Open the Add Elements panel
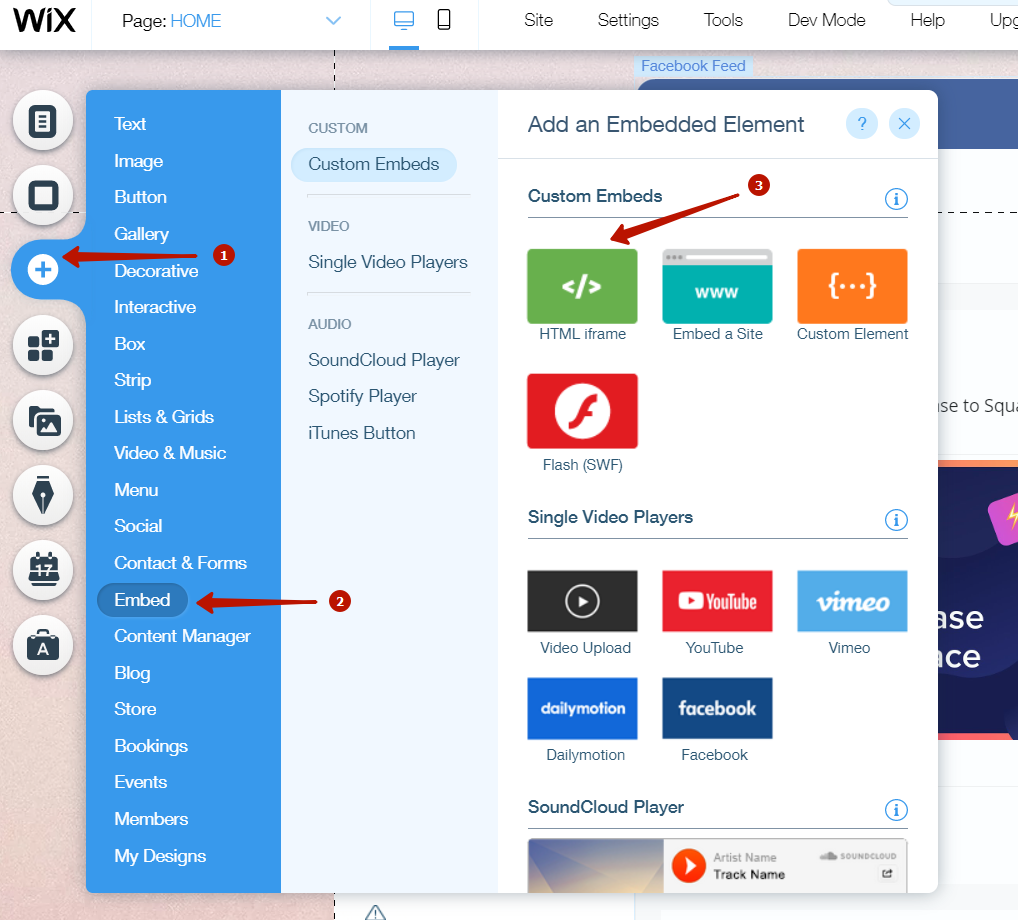The image size is (1018, 920). (x=43, y=269)
